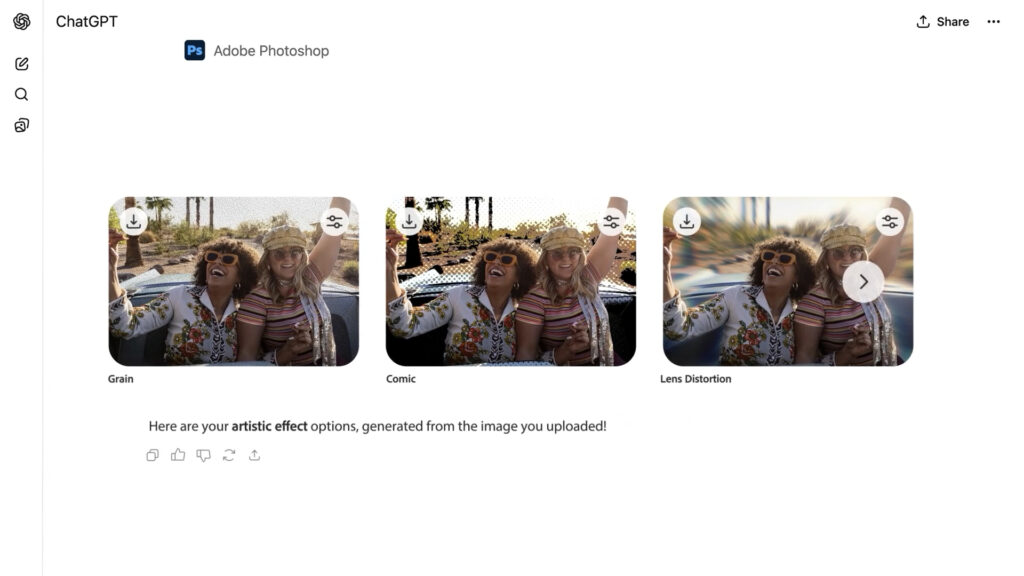
Task: Mark the response with thumbs up
Action: 178,455
